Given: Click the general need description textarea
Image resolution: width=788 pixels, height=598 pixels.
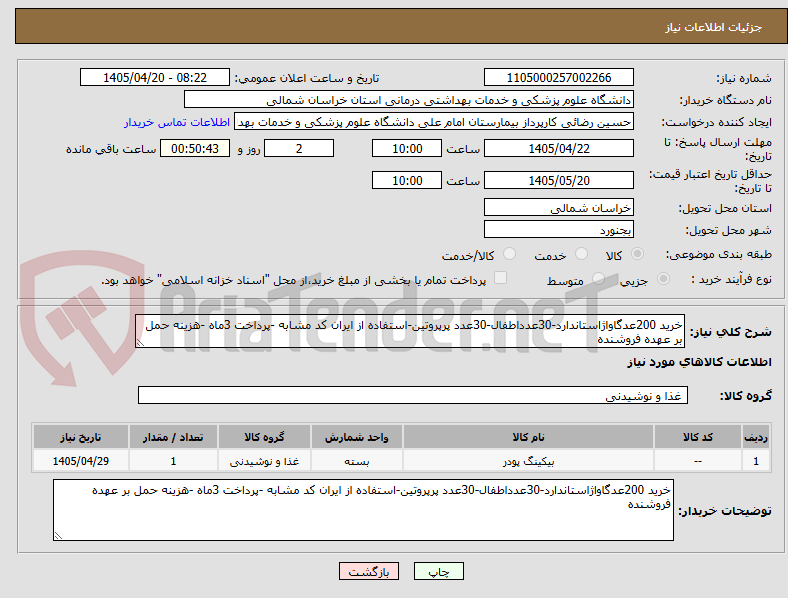Looking at the screenshot, I should coord(410,332).
